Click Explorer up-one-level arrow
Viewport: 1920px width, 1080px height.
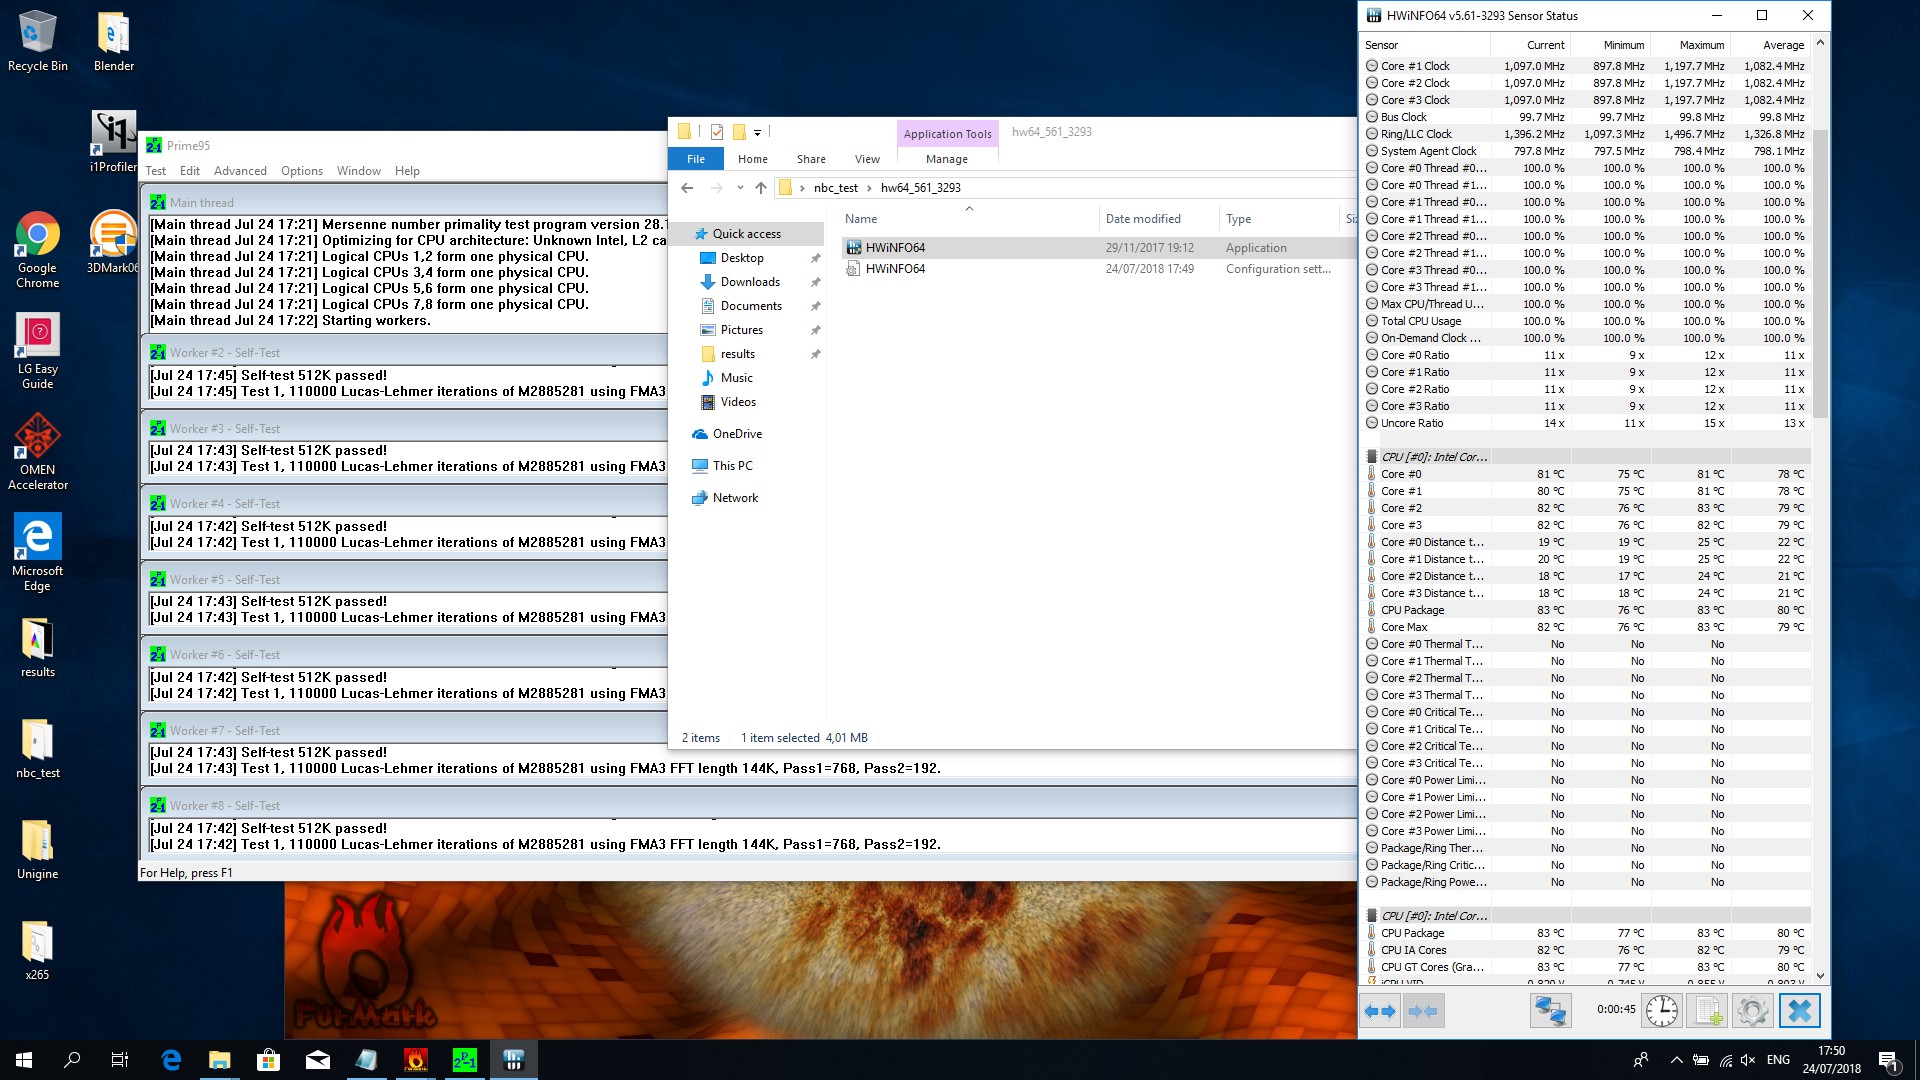tap(761, 188)
